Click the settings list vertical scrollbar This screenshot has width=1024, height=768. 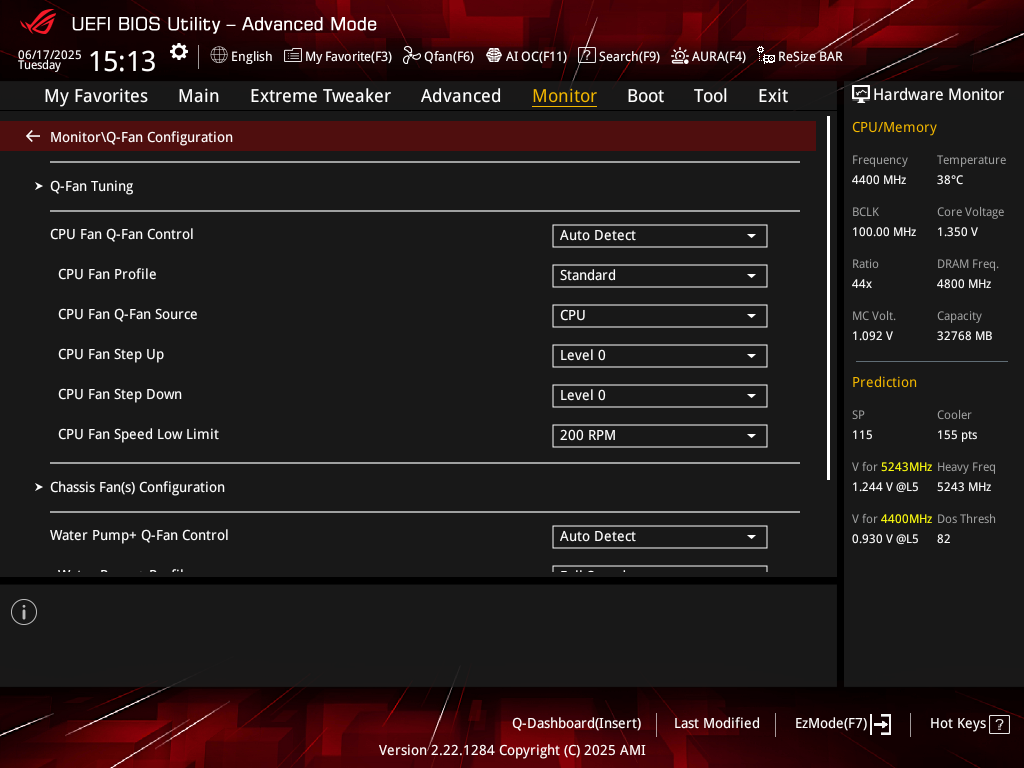point(828,298)
